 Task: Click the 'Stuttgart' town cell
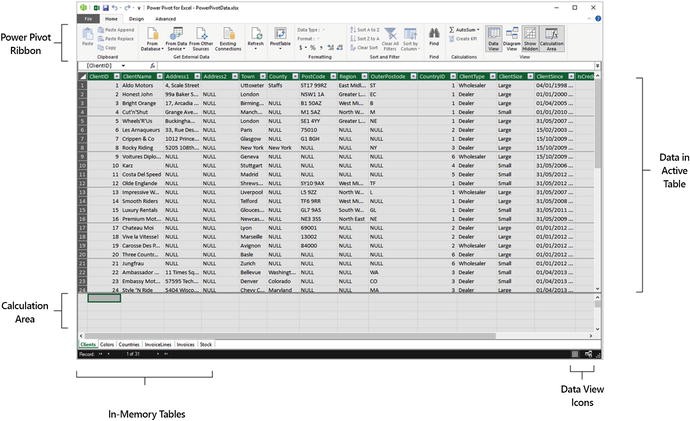(251, 166)
